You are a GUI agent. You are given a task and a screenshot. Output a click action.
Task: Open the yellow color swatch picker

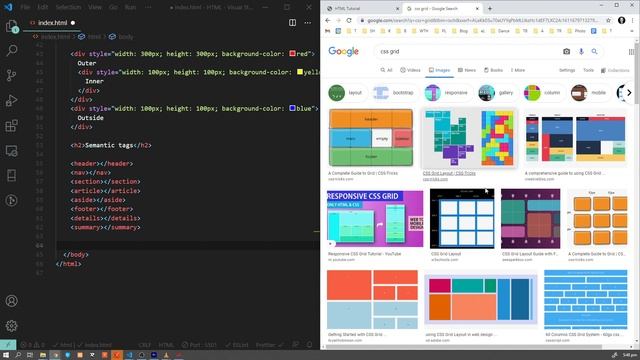300,72
